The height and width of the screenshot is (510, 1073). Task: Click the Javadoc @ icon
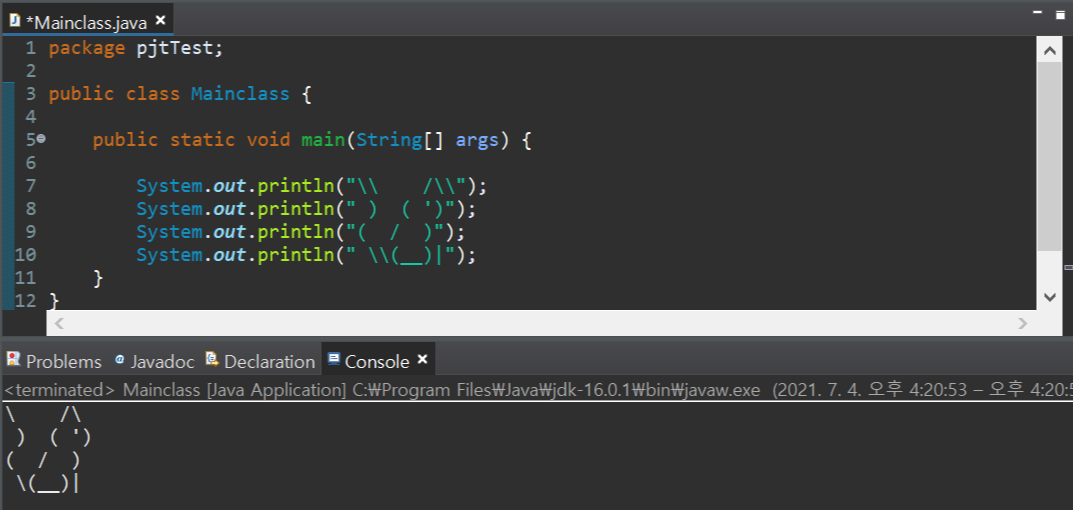(x=120, y=359)
